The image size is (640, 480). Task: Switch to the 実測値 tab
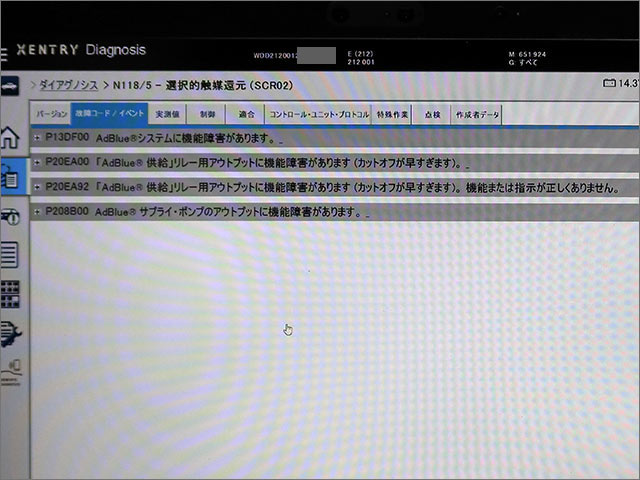tap(167, 114)
